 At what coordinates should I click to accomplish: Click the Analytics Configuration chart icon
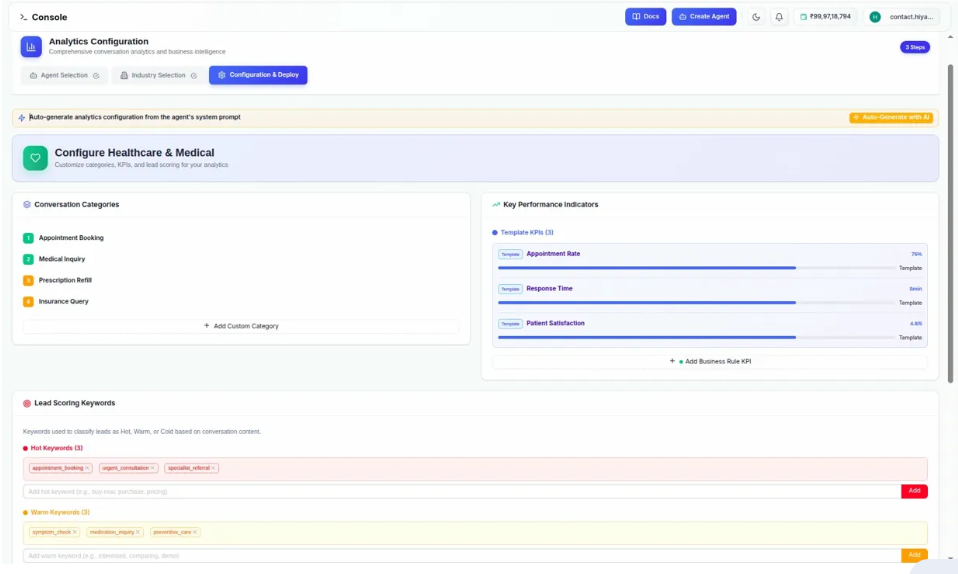(x=31, y=46)
